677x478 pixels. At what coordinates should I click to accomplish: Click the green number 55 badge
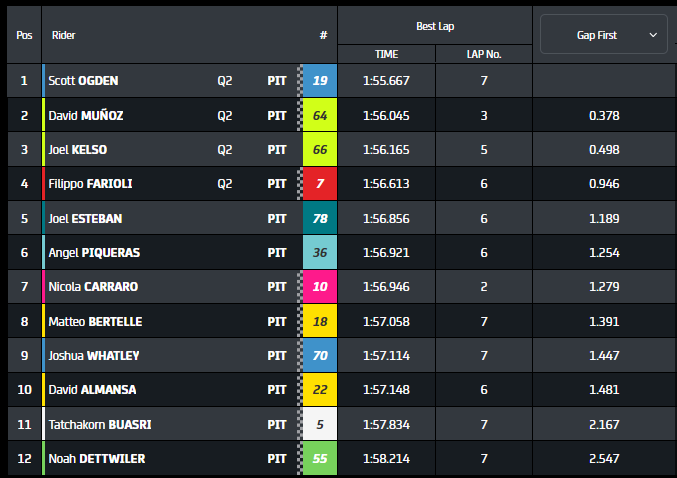320,459
